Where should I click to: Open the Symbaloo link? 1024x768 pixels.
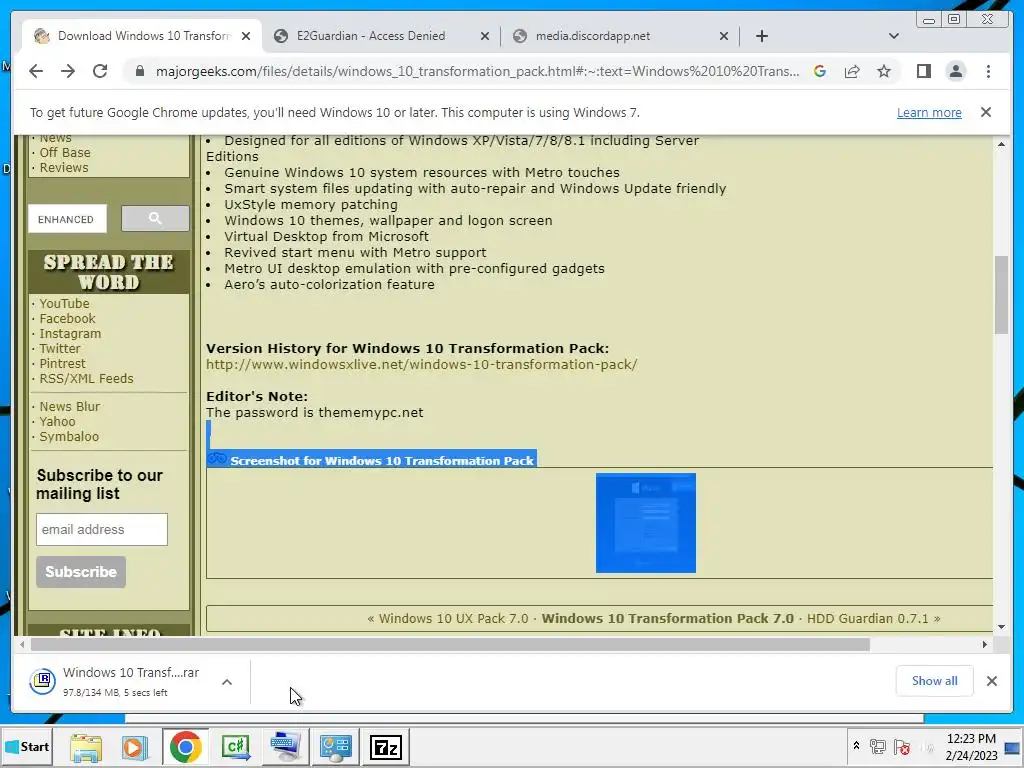tap(69, 437)
